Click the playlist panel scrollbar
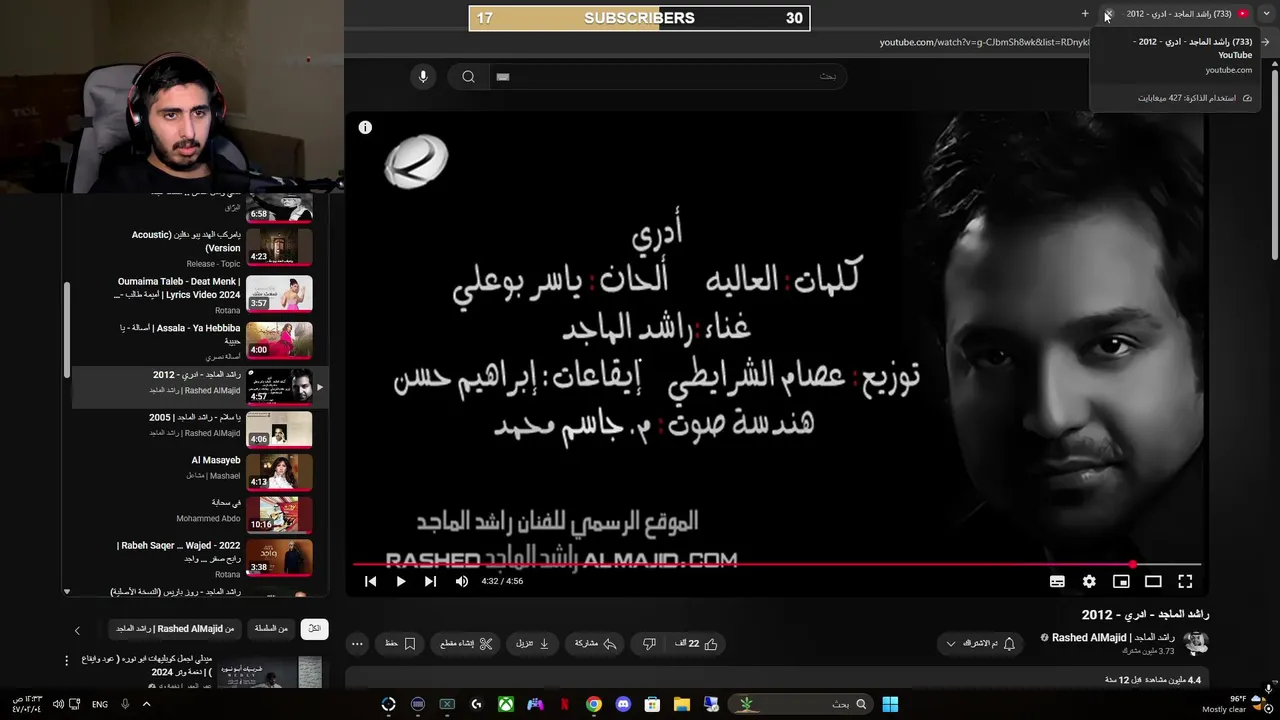This screenshot has width=1280, height=720. point(67,330)
